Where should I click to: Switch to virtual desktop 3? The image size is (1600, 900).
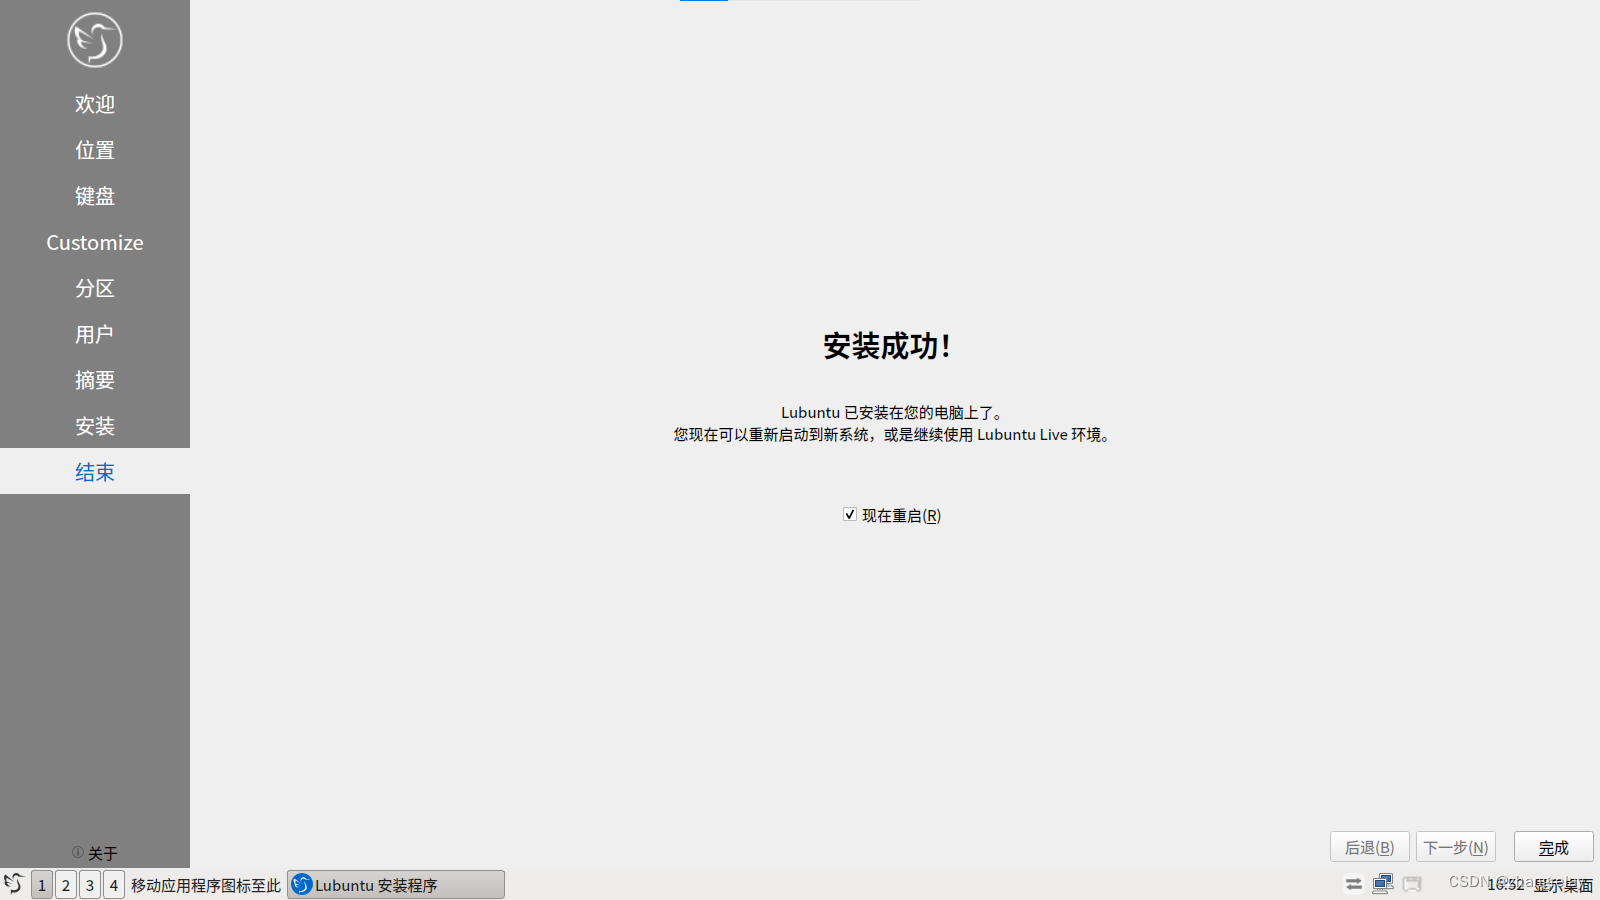[x=90, y=885]
